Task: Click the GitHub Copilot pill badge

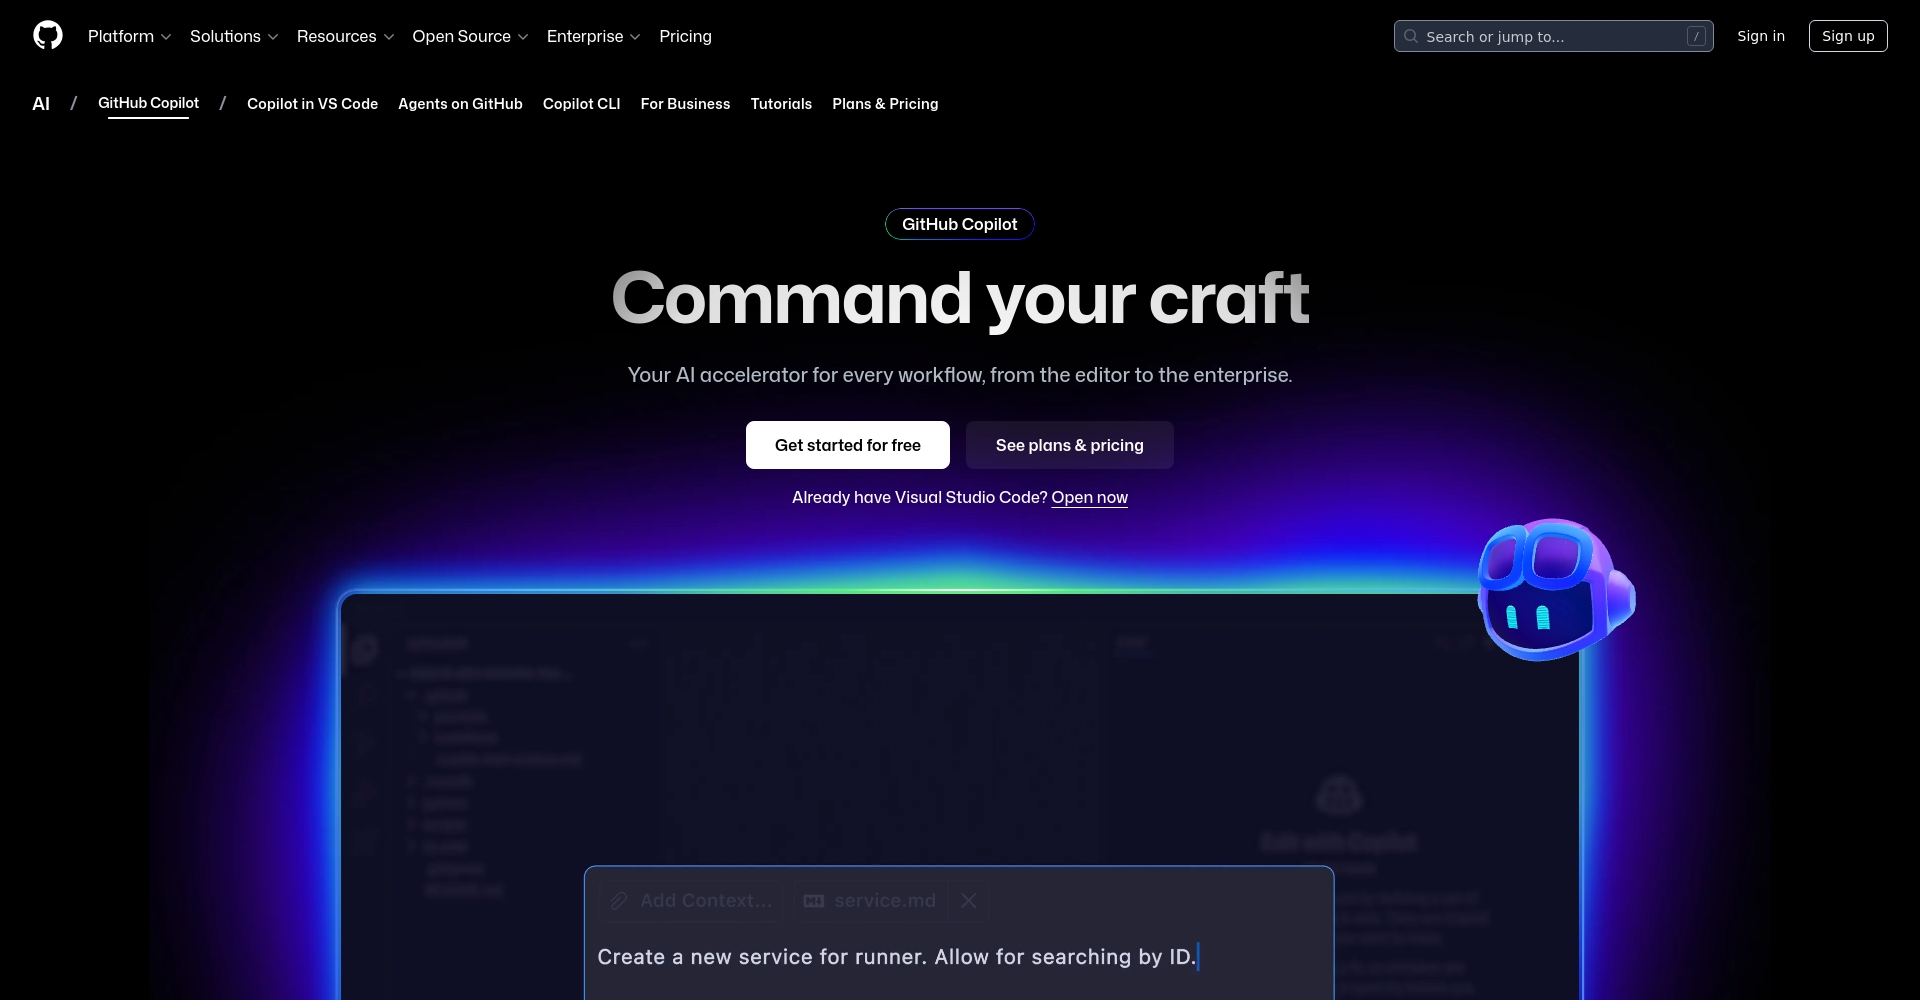Action: 959,224
